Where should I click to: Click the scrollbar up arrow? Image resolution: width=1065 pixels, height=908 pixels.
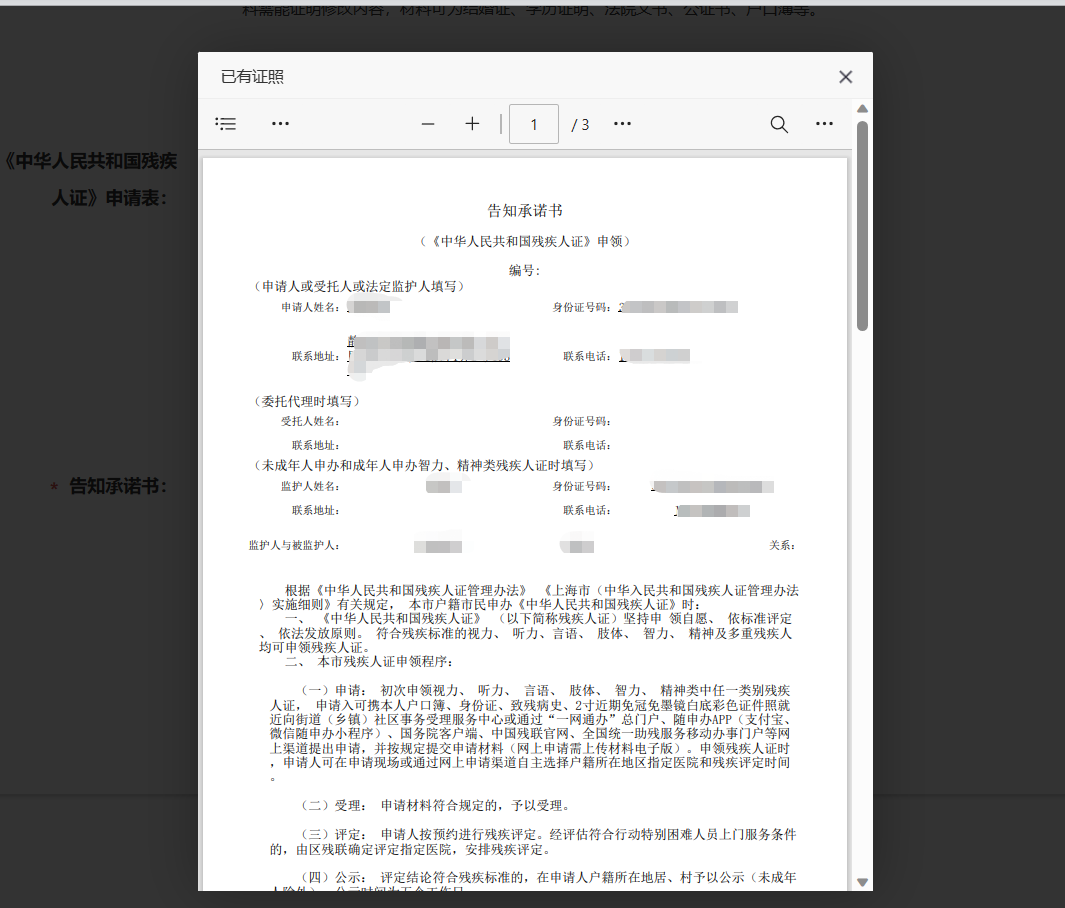[x=863, y=109]
